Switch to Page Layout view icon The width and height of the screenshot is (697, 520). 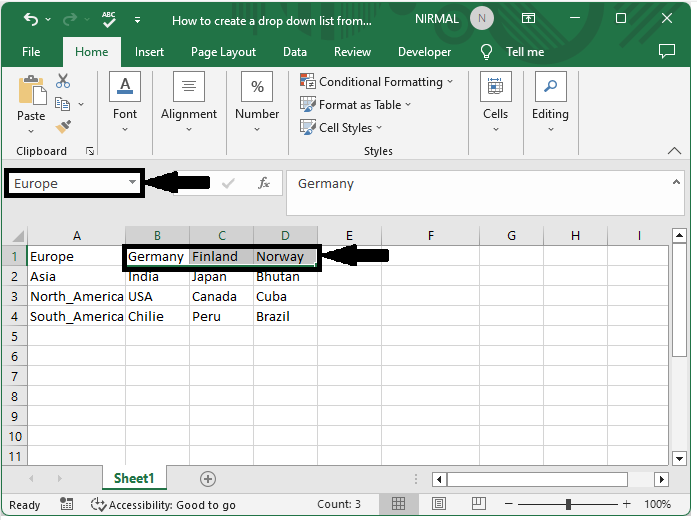click(438, 504)
